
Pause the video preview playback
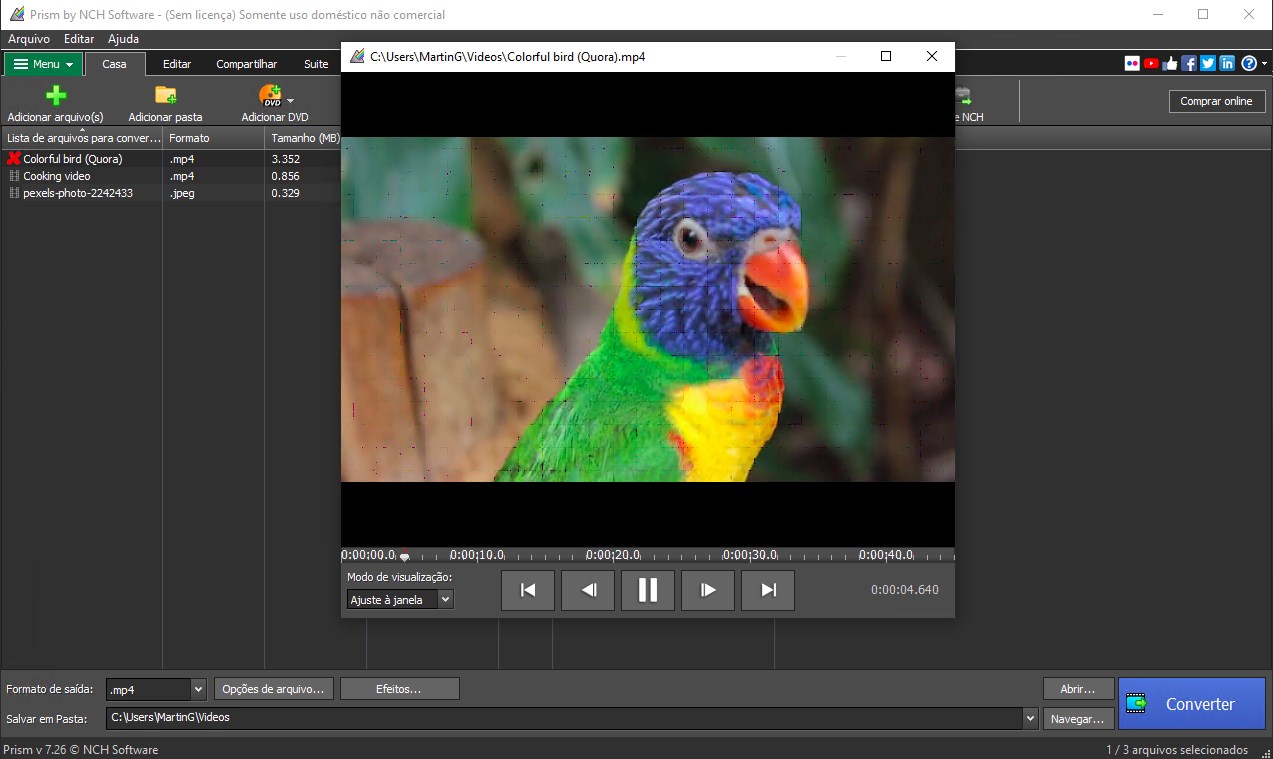[648, 590]
